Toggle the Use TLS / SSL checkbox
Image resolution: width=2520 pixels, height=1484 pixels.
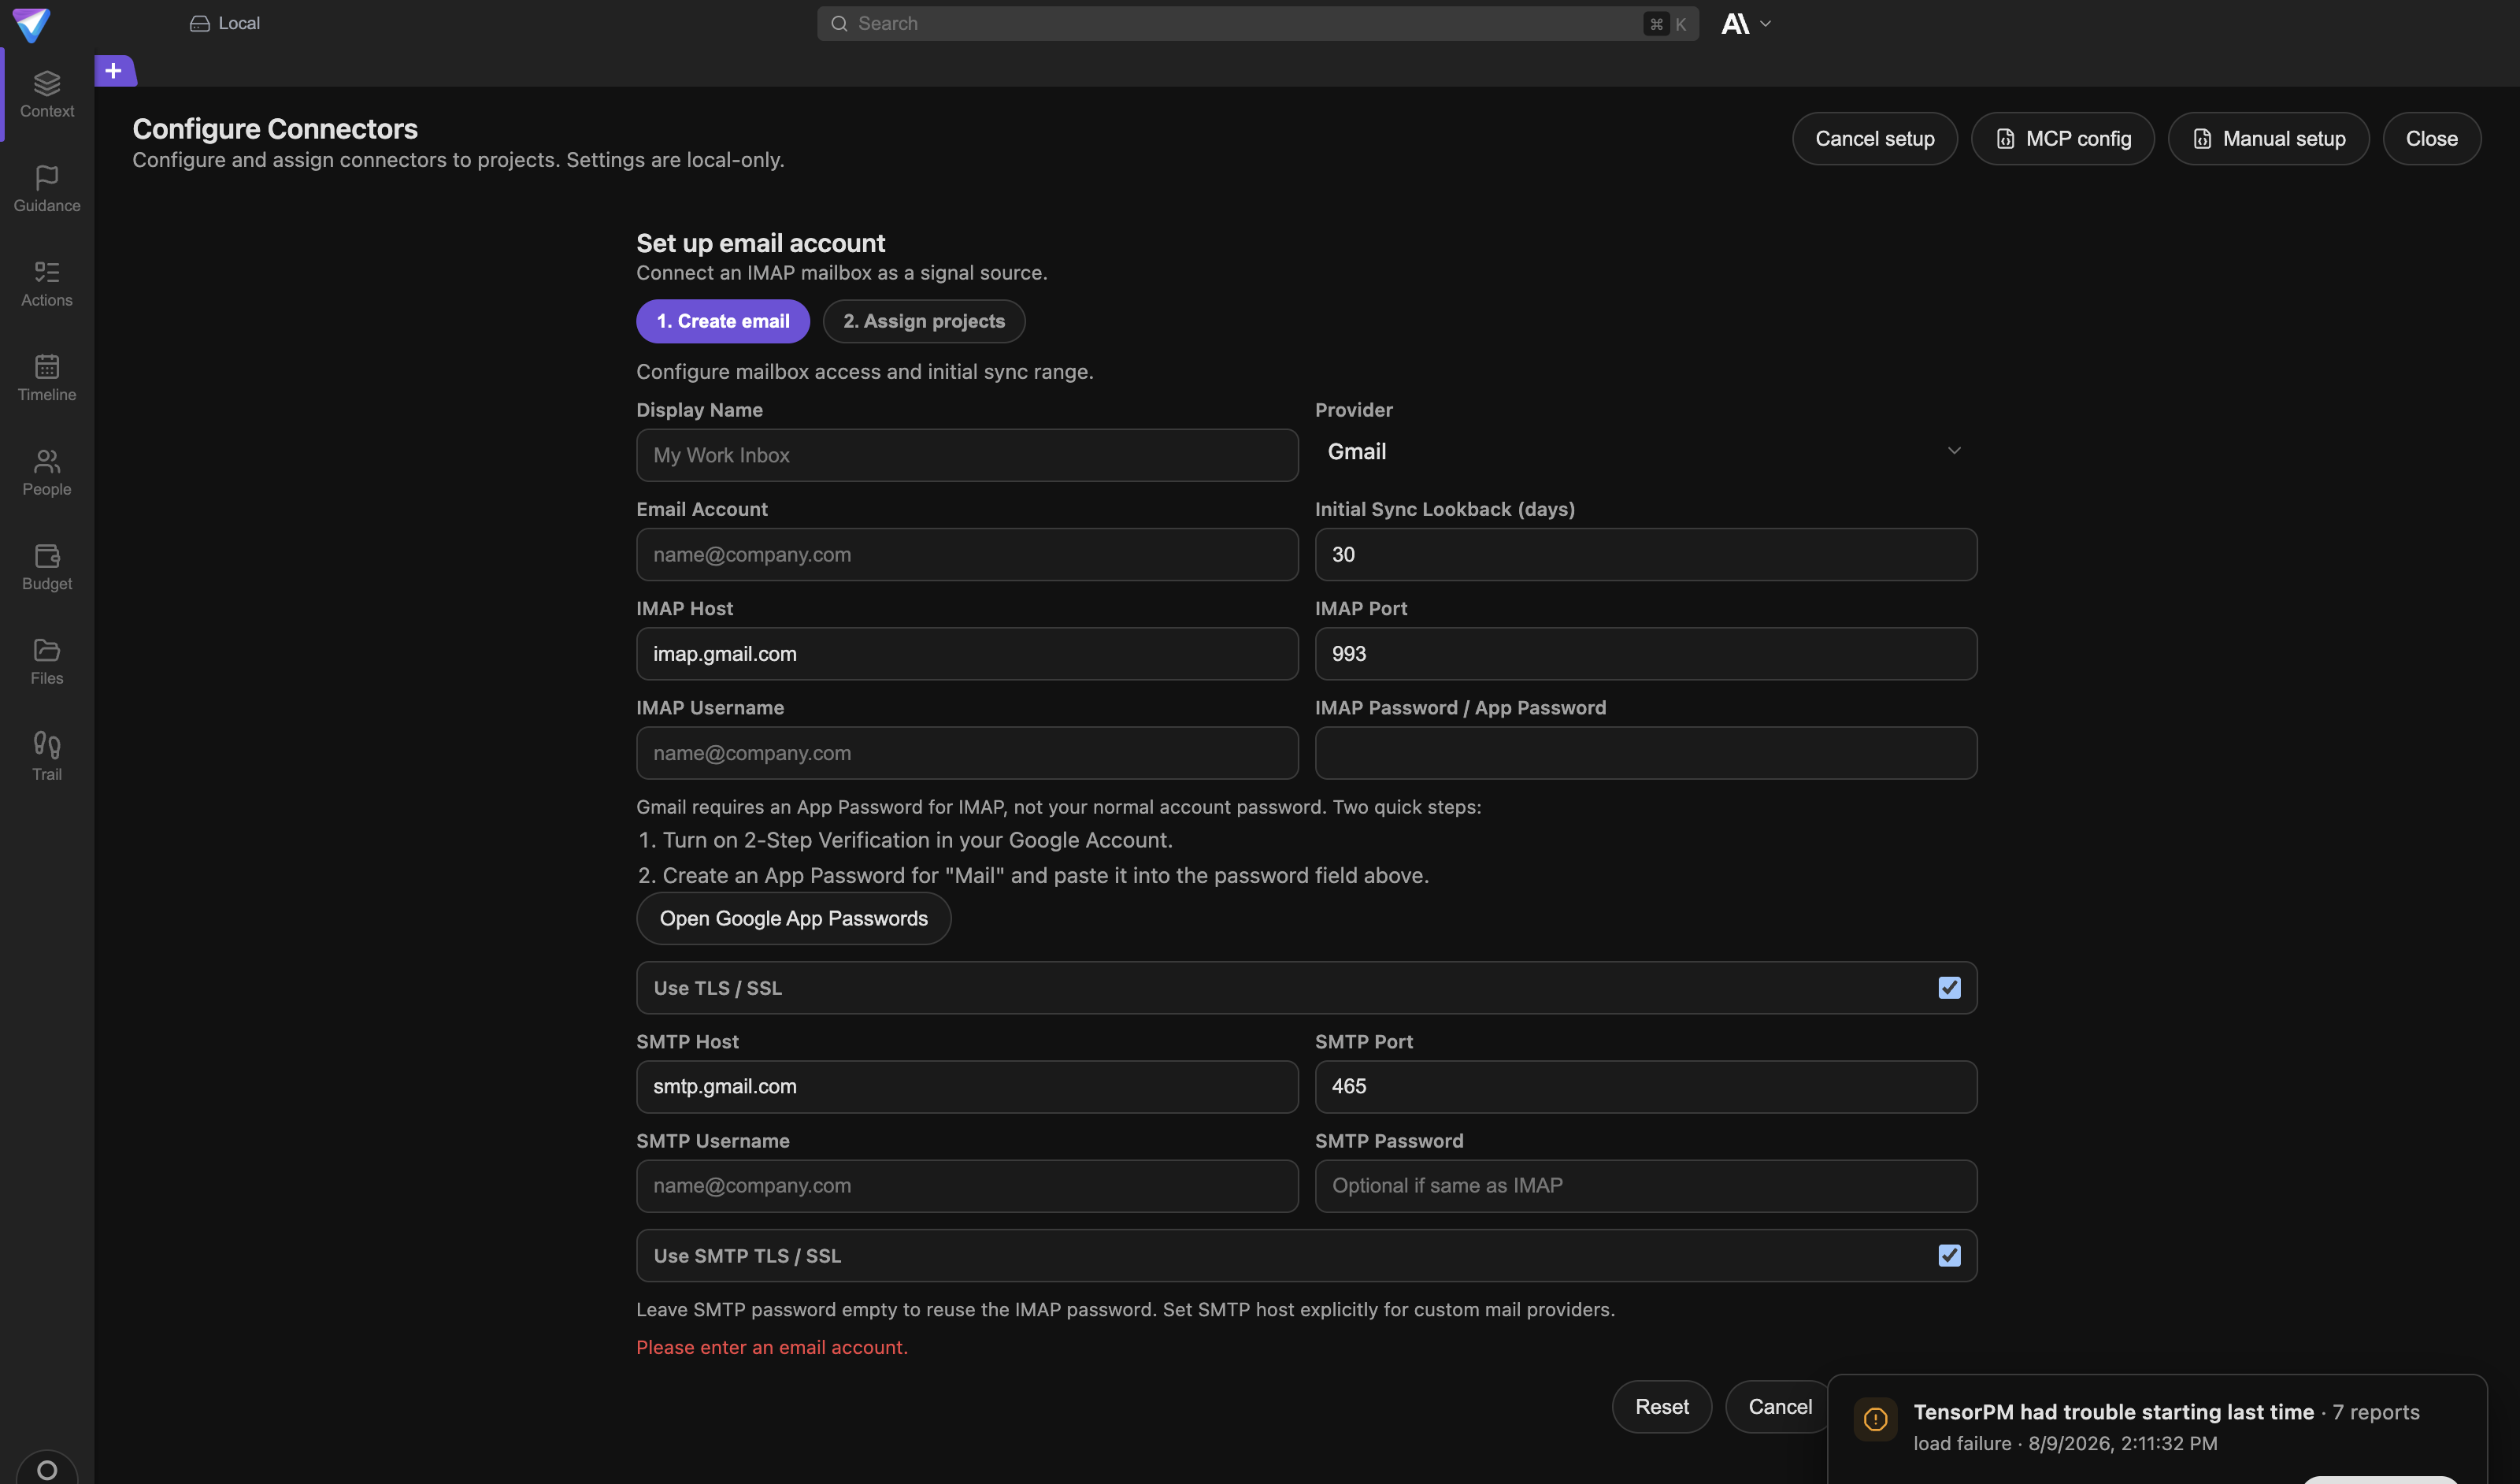1949,988
